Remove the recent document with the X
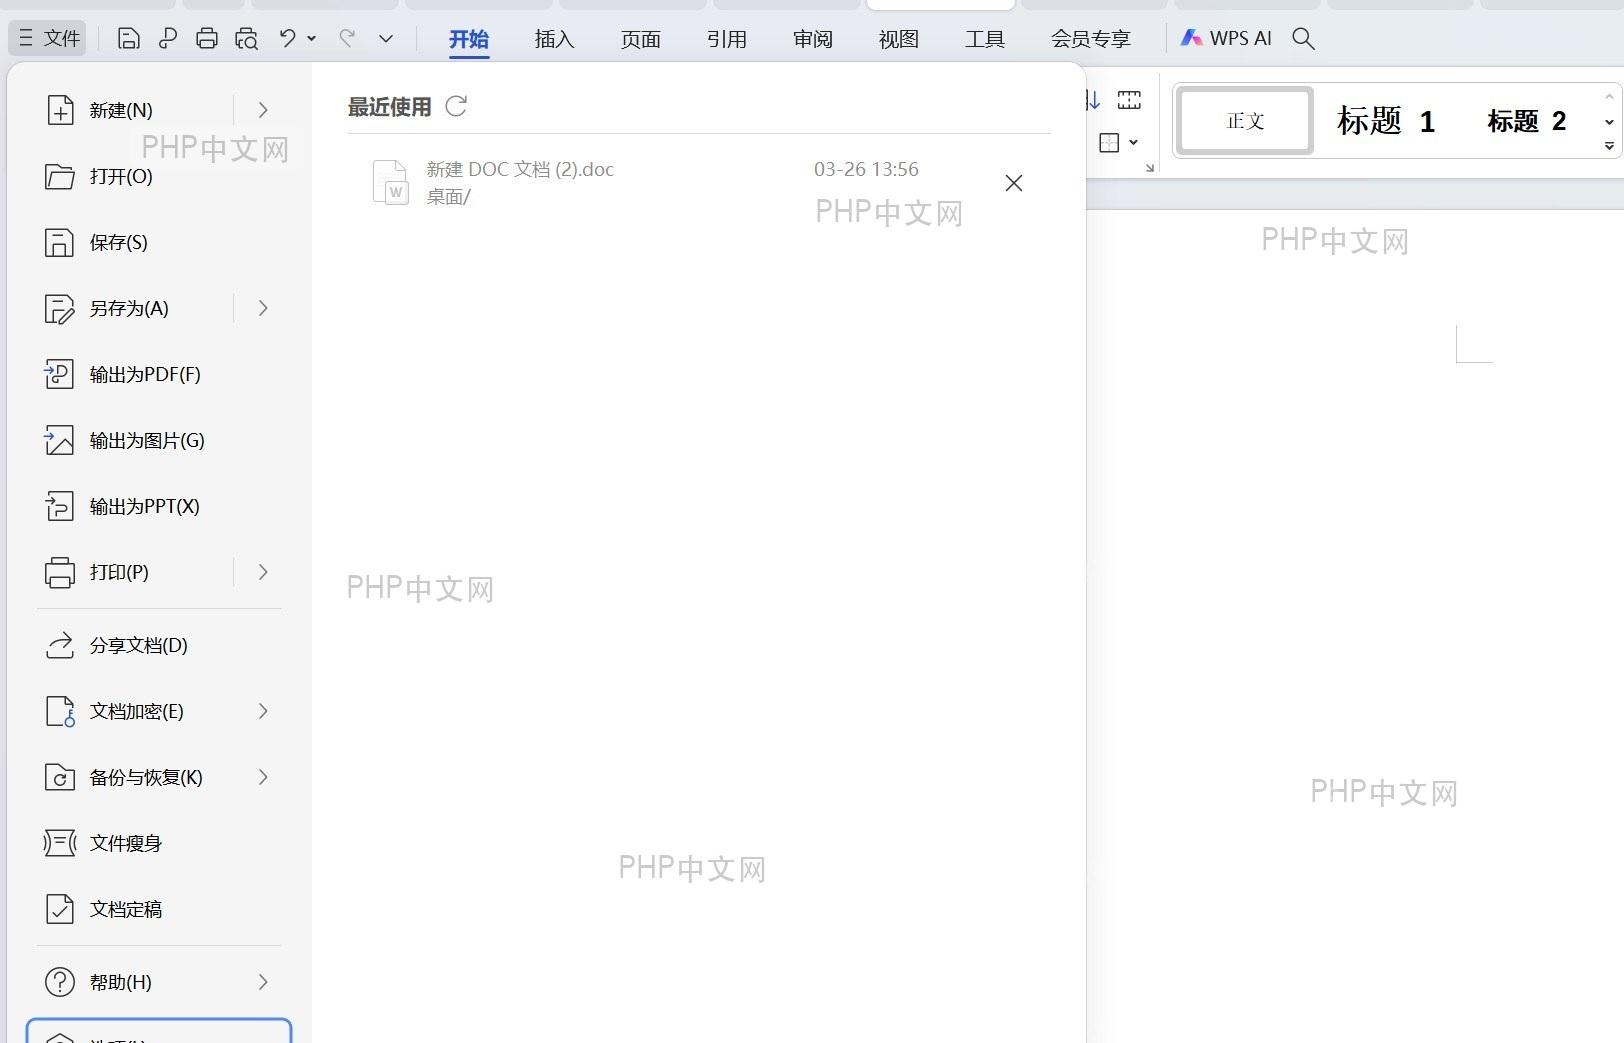This screenshot has height=1043, width=1624. tap(1013, 183)
